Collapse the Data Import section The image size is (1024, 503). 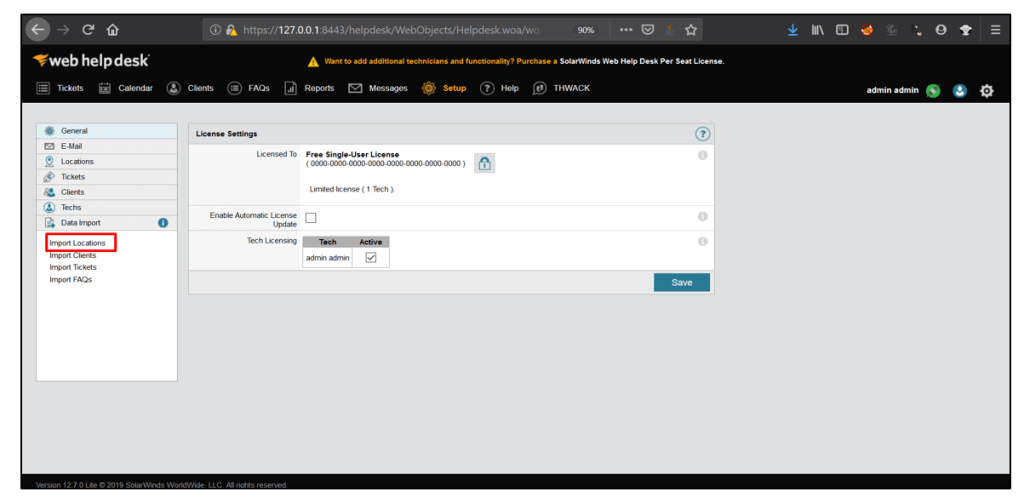pos(107,223)
